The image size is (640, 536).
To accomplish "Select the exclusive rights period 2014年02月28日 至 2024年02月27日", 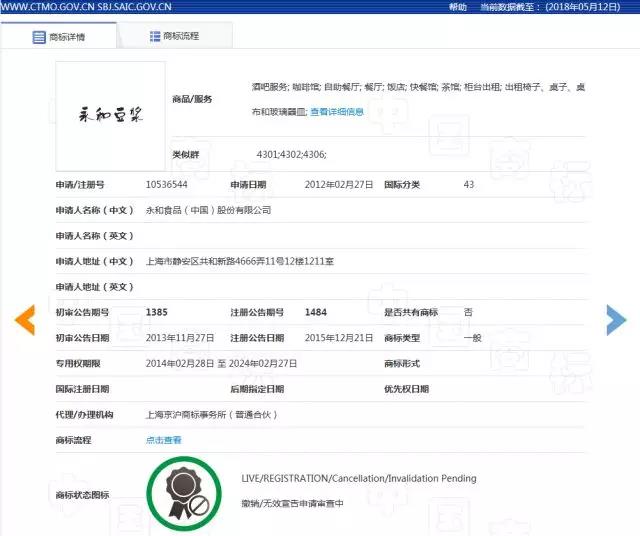I will [x=221, y=363].
